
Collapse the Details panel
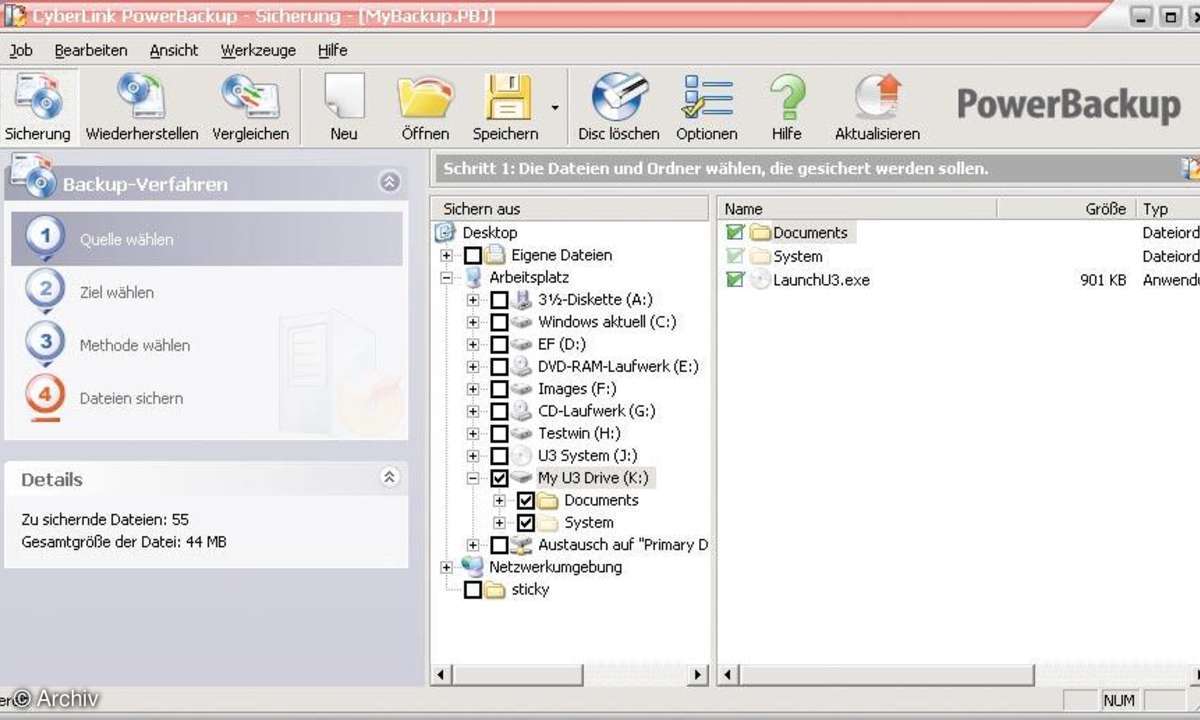[390, 478]
